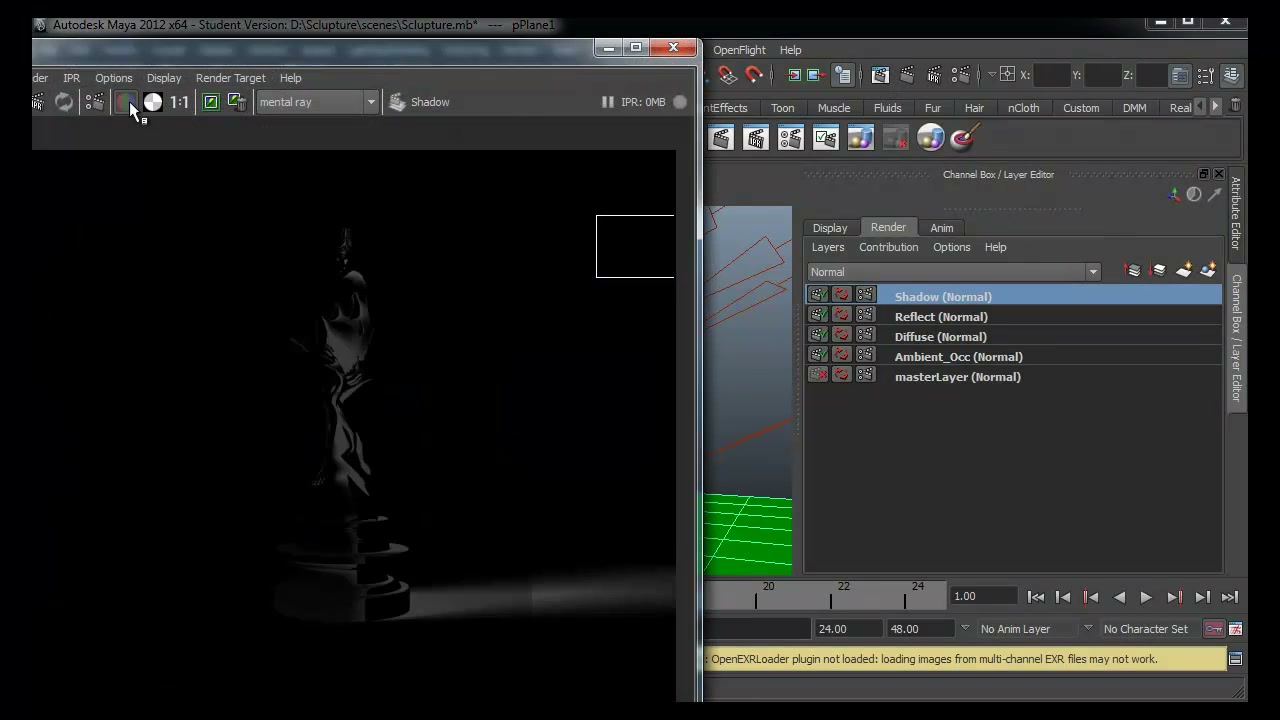Open the input box mode dropdown arrow

tap(992, 75)
